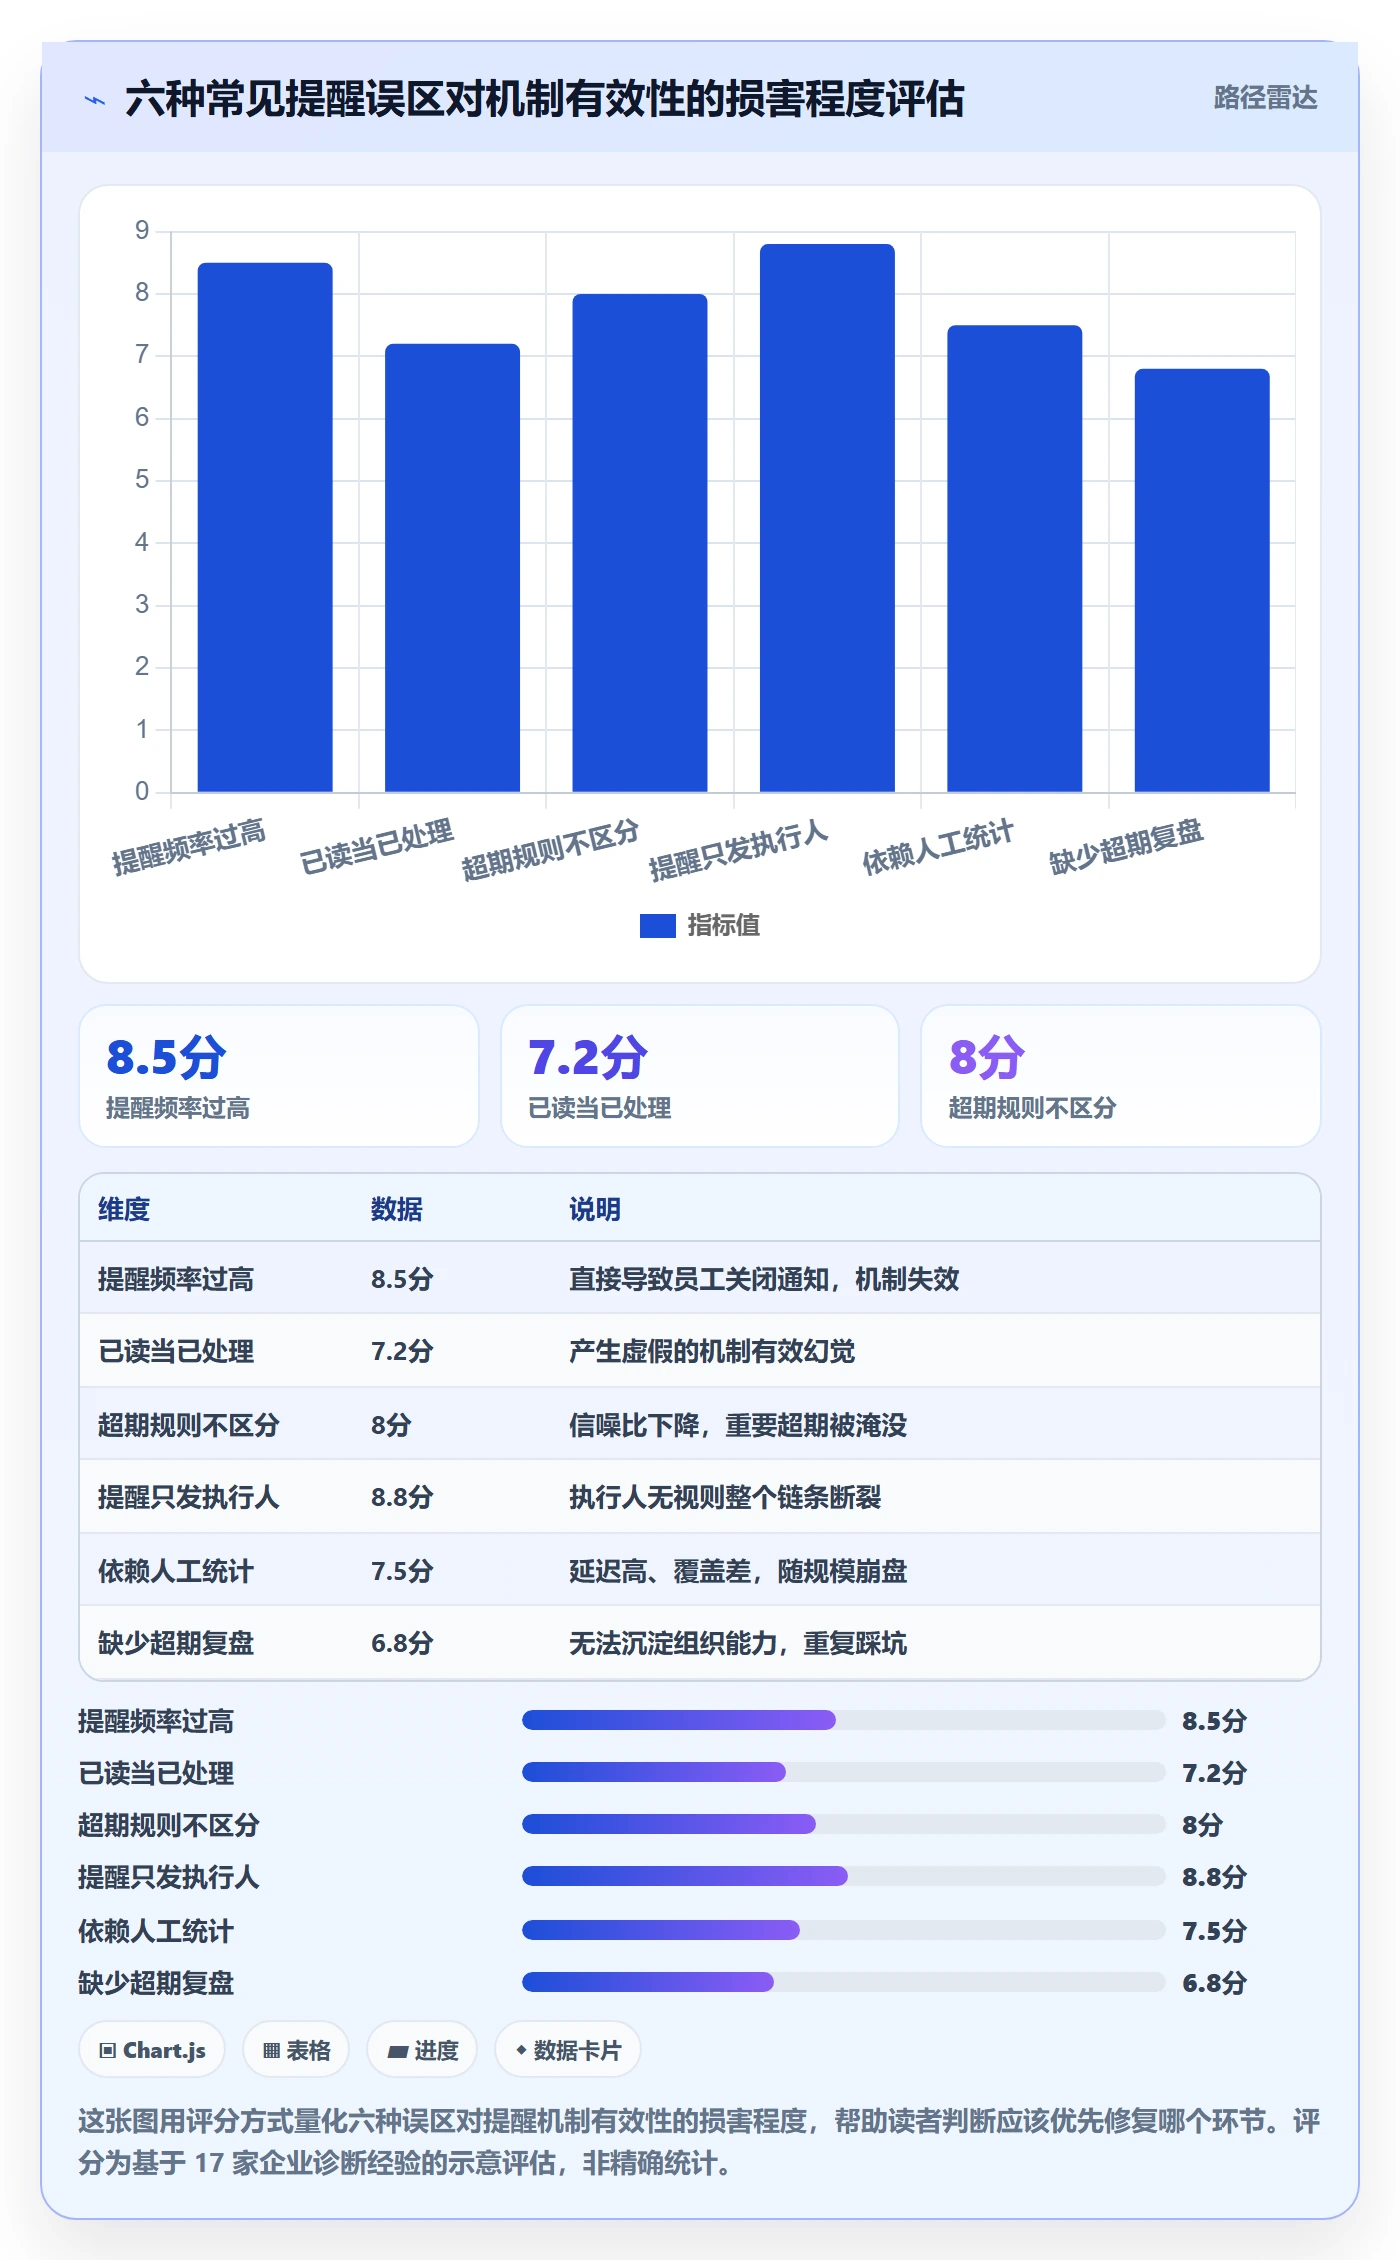Click the 已读当已处理 progress bar
This screenshot has height=2260, width=1400.
click(x=844, y=1772)
